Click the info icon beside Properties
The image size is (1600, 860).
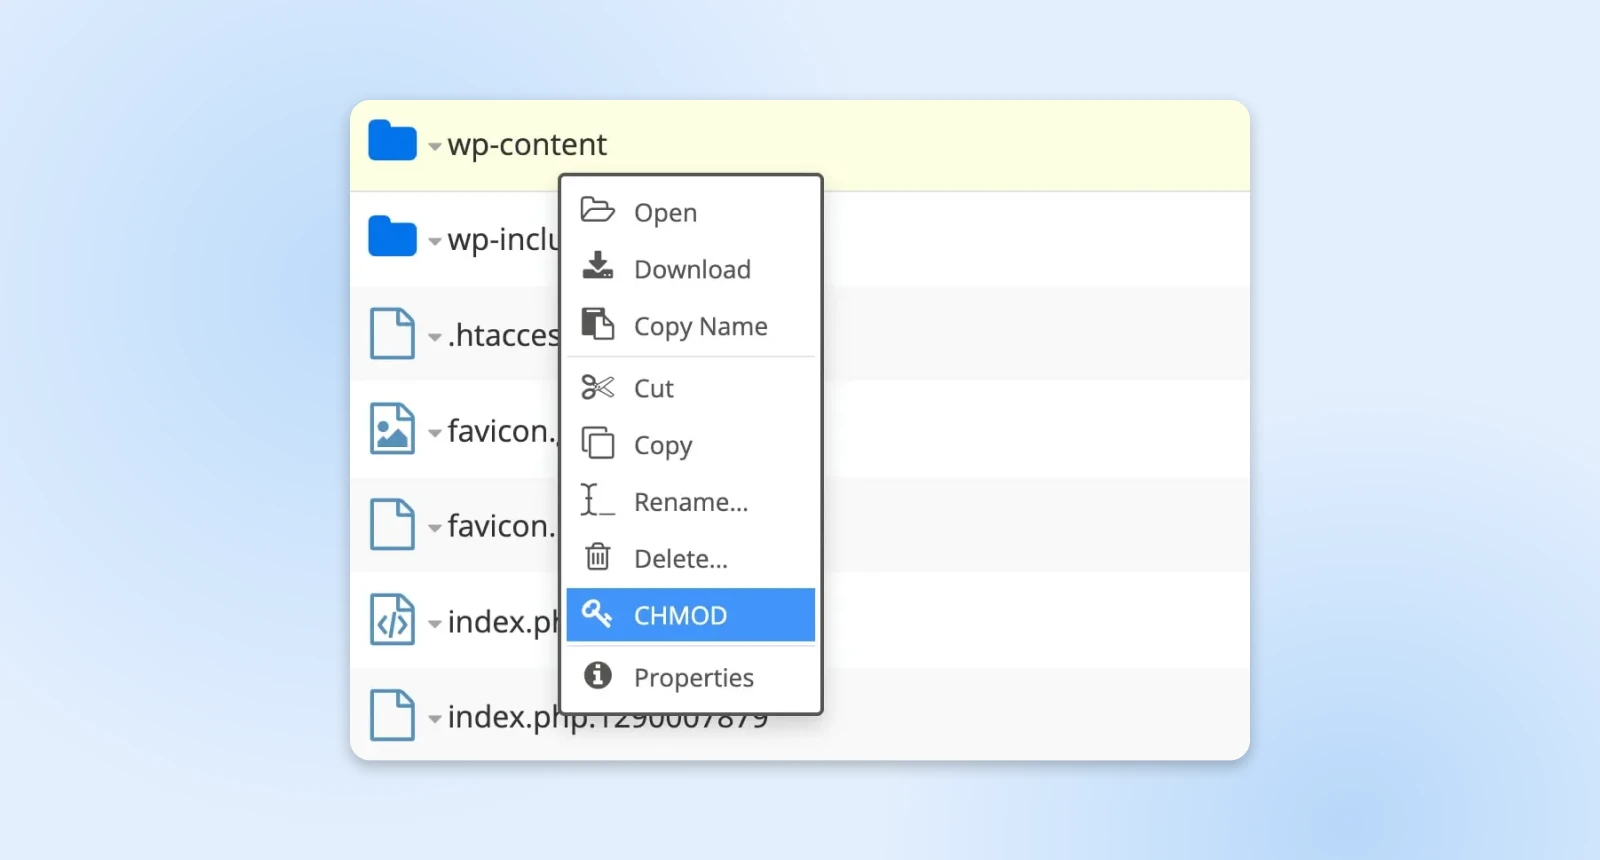(x=598, y=675)
